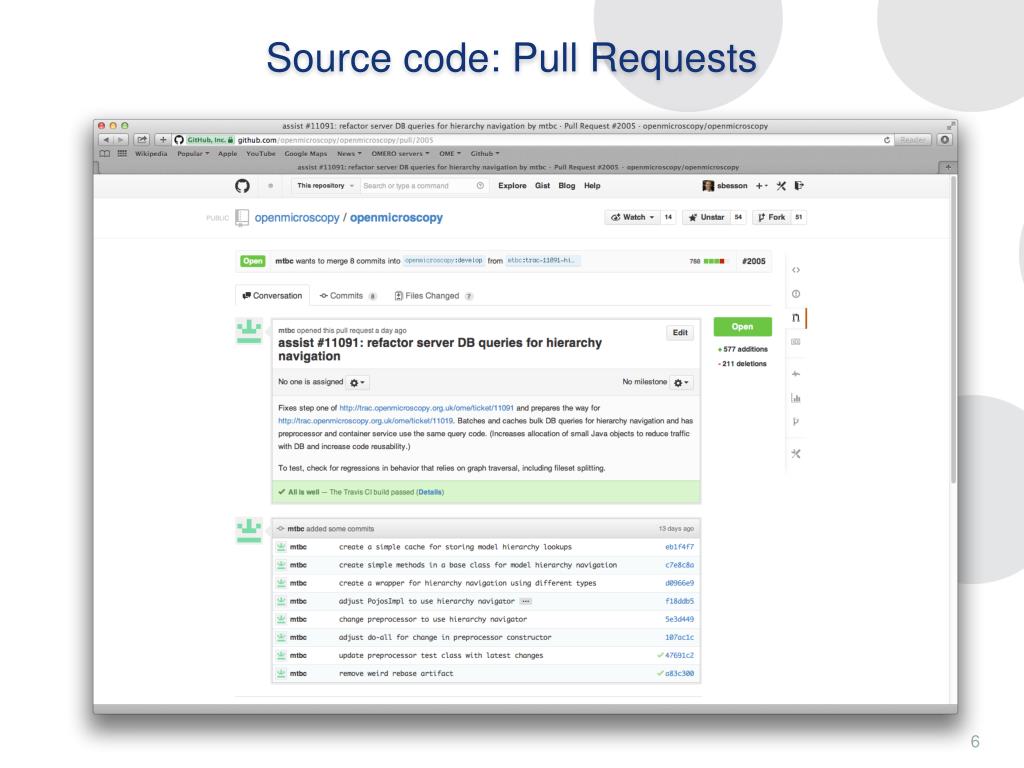Click Safari back navigation arrow
Screen dimensions: 1024x768
coord(106,140)
